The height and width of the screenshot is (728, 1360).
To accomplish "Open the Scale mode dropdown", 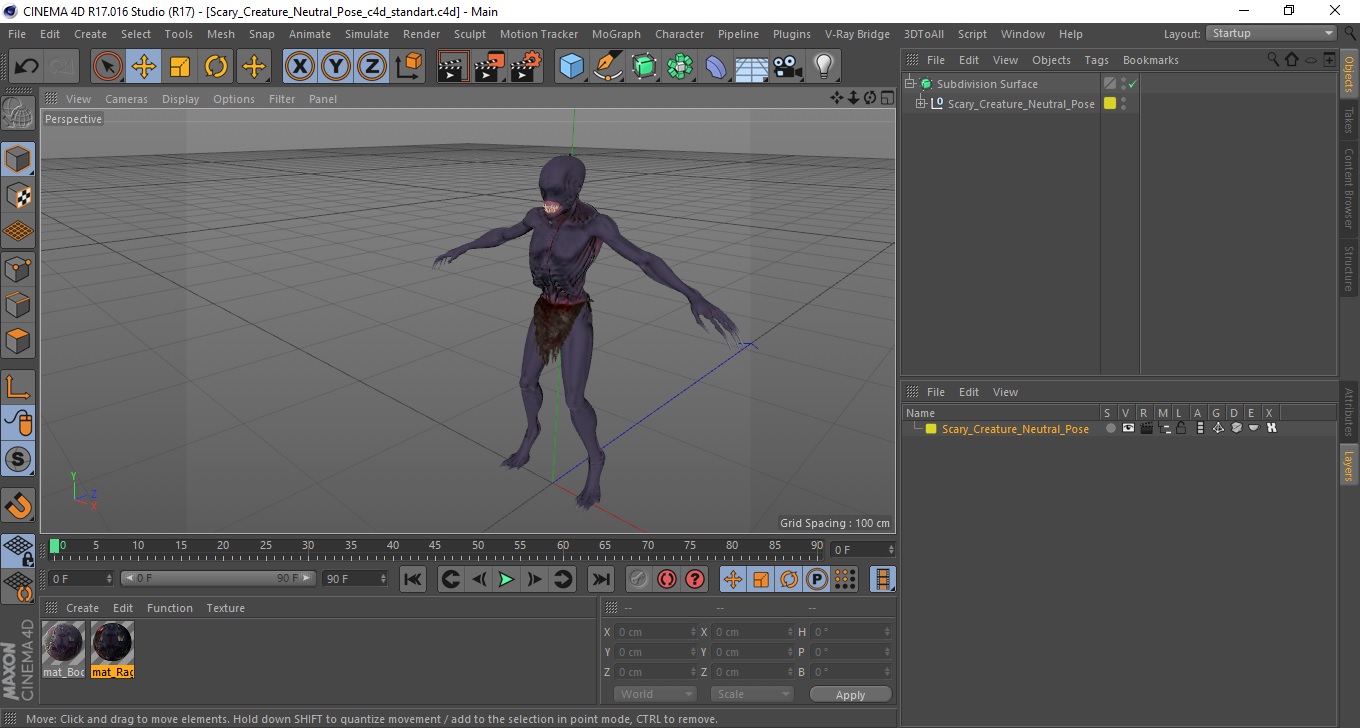I will 752,694.
